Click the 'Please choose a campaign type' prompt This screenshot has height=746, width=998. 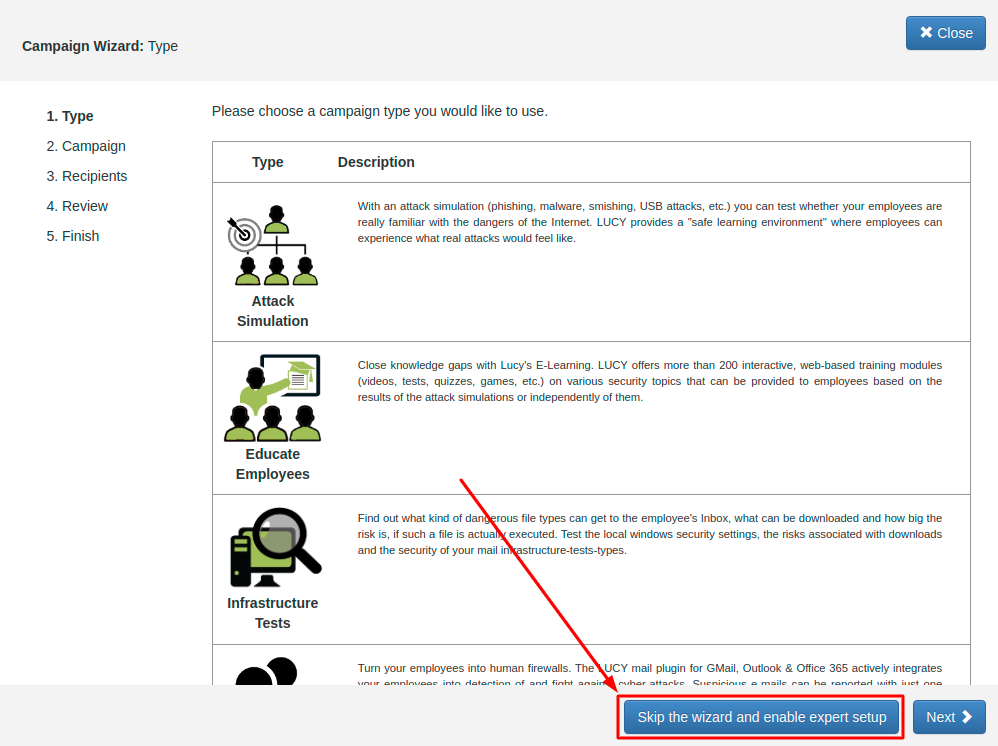(380, 111)
